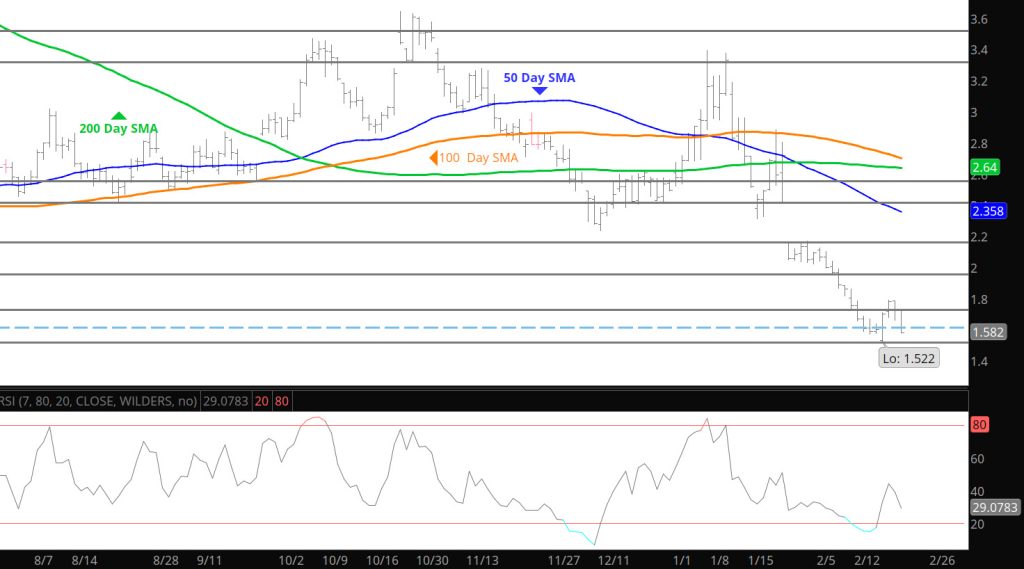Click the orange 100 Day SMA left-arrow marker
Screen dimensions: 1024x569
(434, 157)
